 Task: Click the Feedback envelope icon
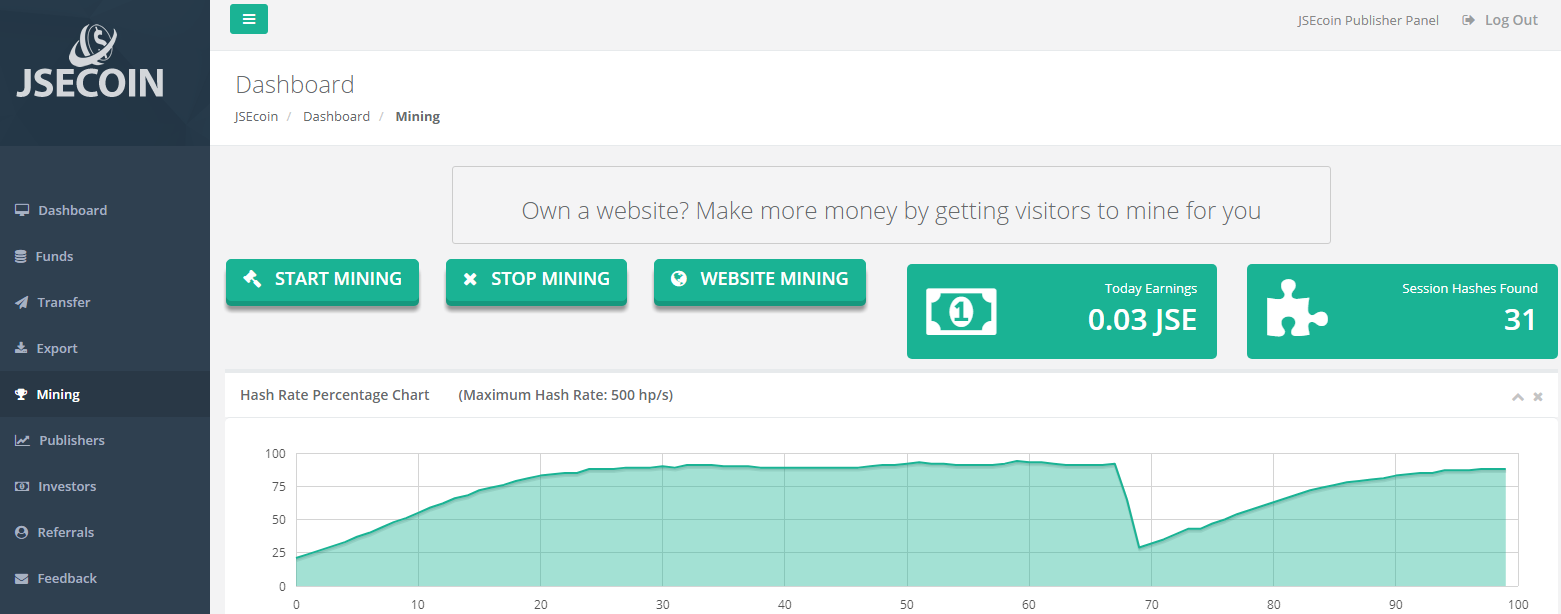click(x=21, y=578)
